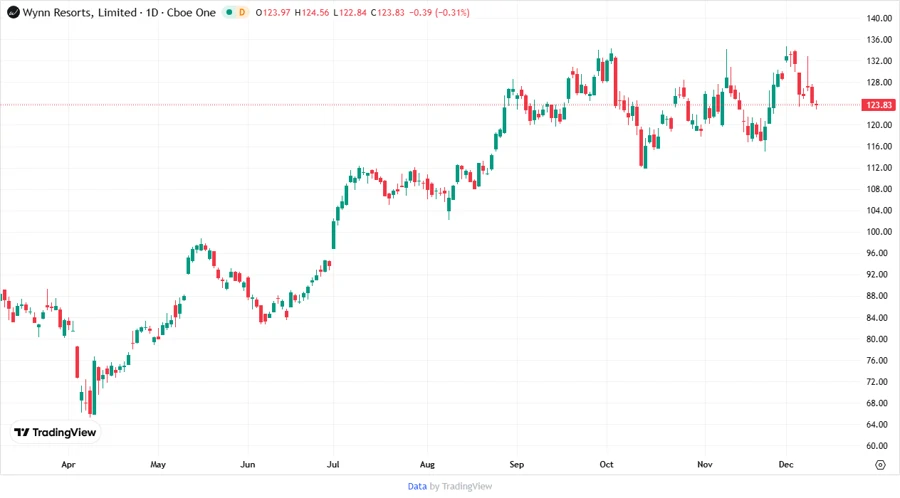Click the high value H124.56
Image resolution: width=900 pixels, height=498 pixels.
[x=312, y=12]
